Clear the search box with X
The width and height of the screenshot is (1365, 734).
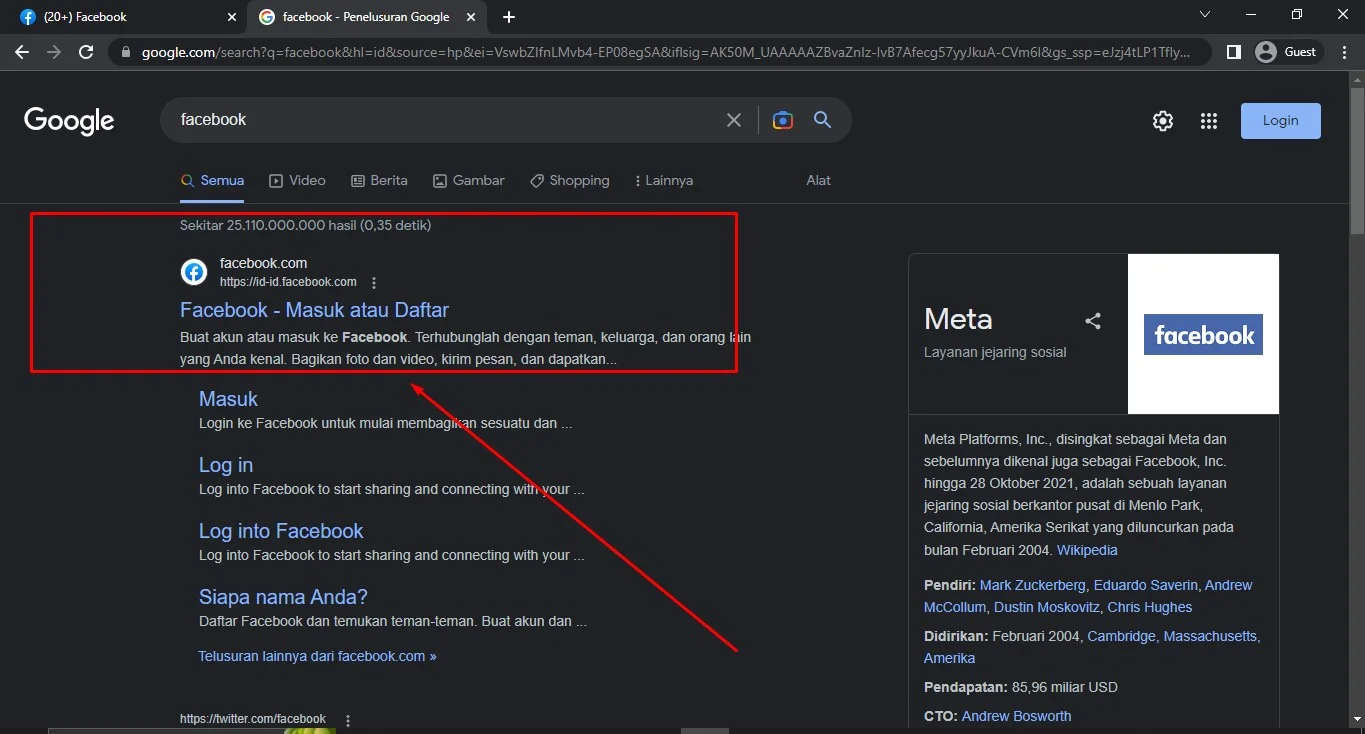(734, 120)
